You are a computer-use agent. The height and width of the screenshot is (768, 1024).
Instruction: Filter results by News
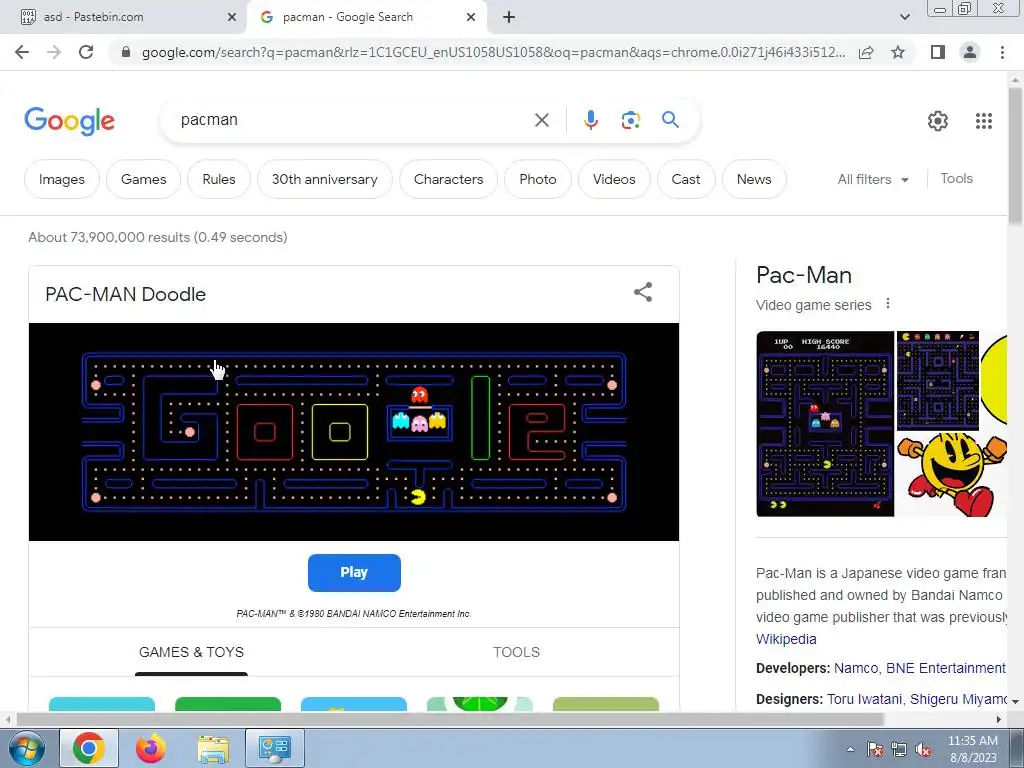click(754, 179)
